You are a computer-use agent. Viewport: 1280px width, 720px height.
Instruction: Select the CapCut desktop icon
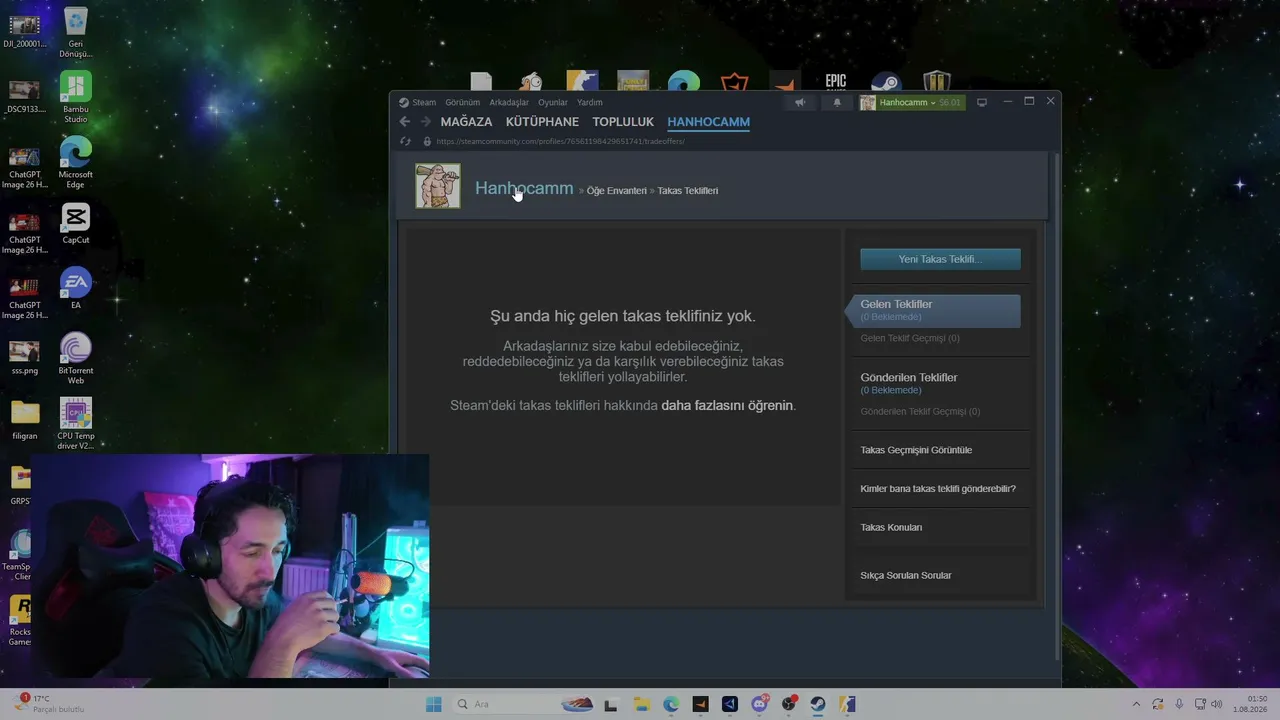(76, 224)
